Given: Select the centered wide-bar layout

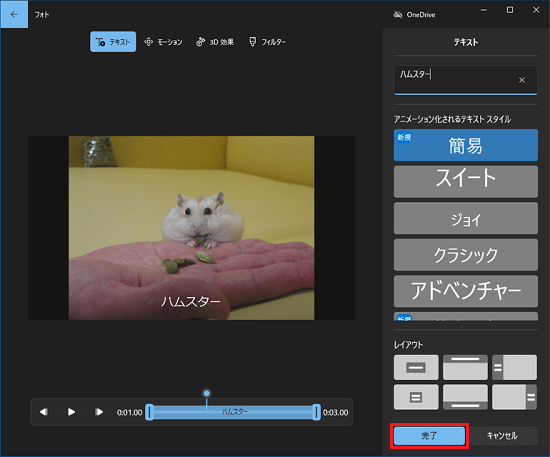Looking at the screenshot, I should click(x=416, y=368).
